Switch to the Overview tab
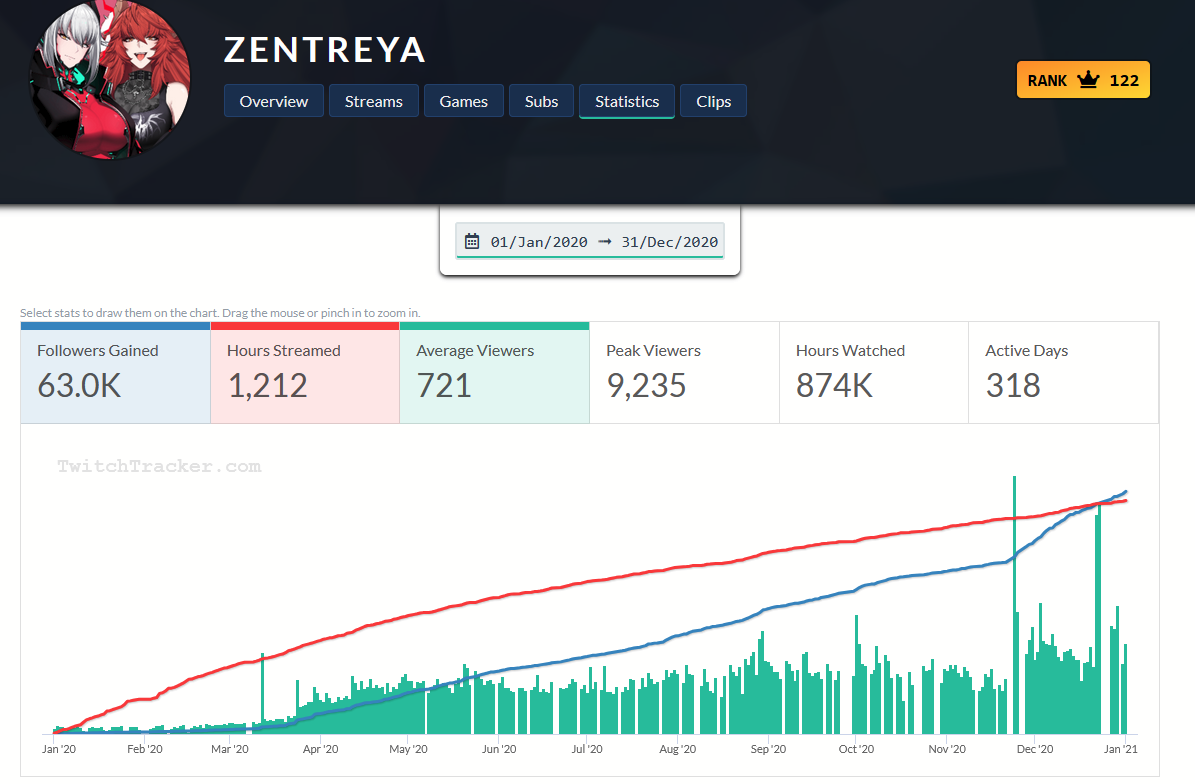Viewport: 1195px width, 784px height. pos(274,101)
